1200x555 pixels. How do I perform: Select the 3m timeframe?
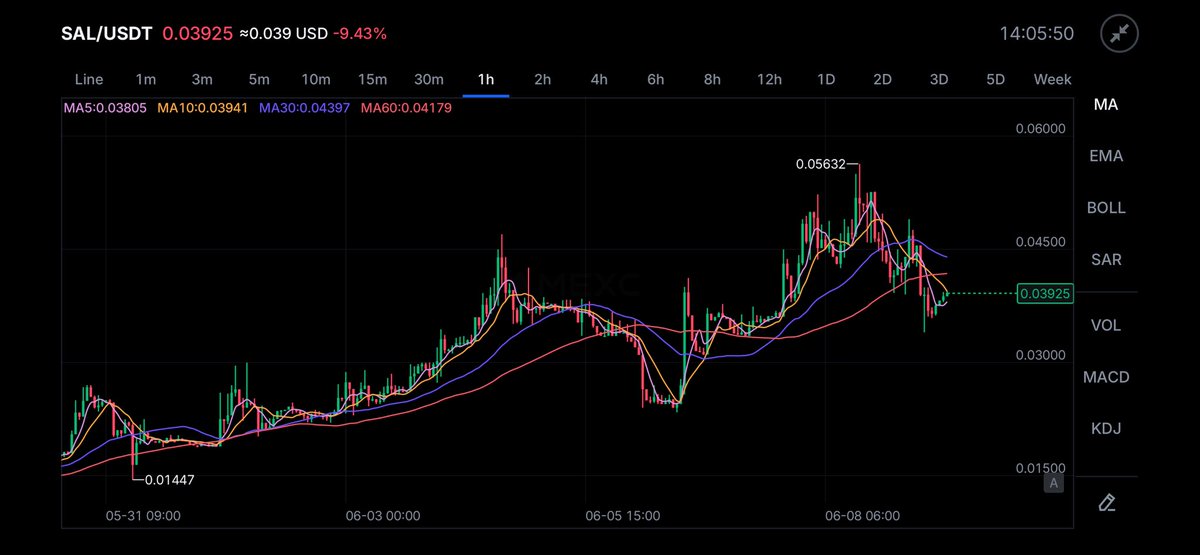coord(202,79)
